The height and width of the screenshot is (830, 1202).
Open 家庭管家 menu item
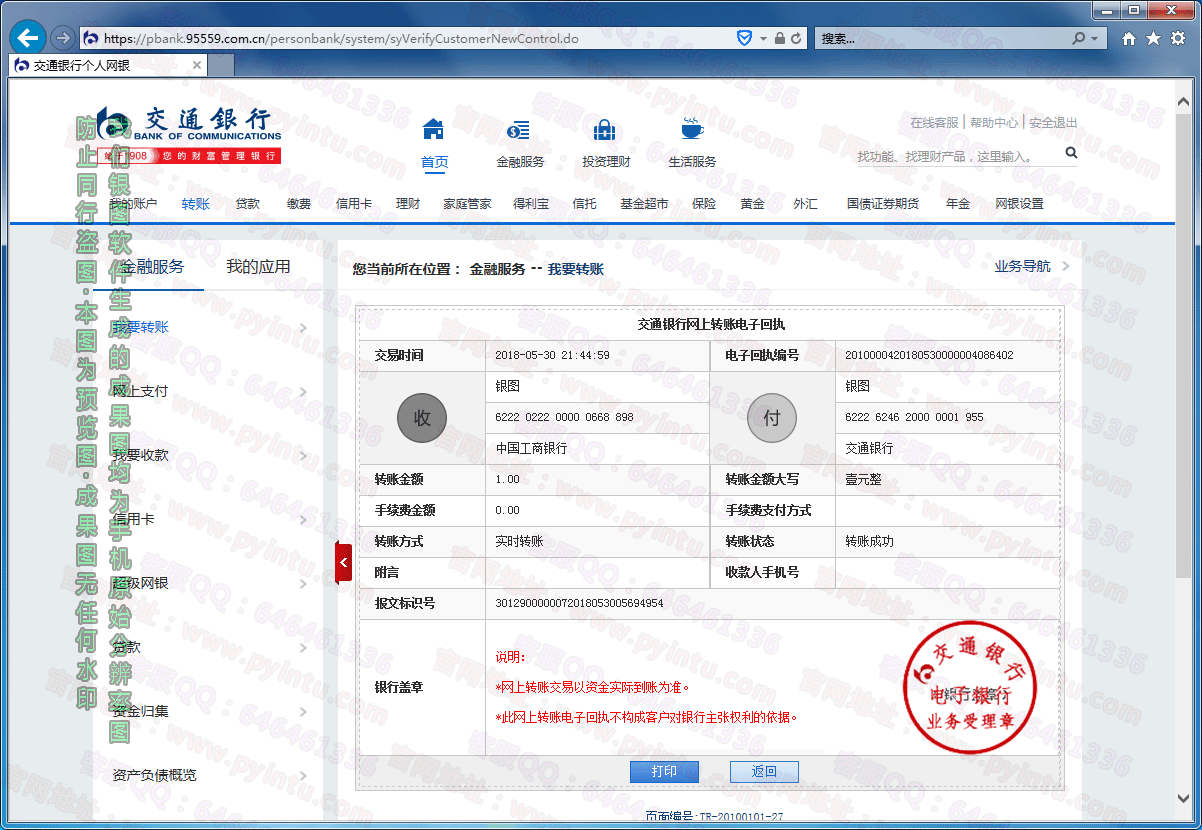[x=468, y=204]
